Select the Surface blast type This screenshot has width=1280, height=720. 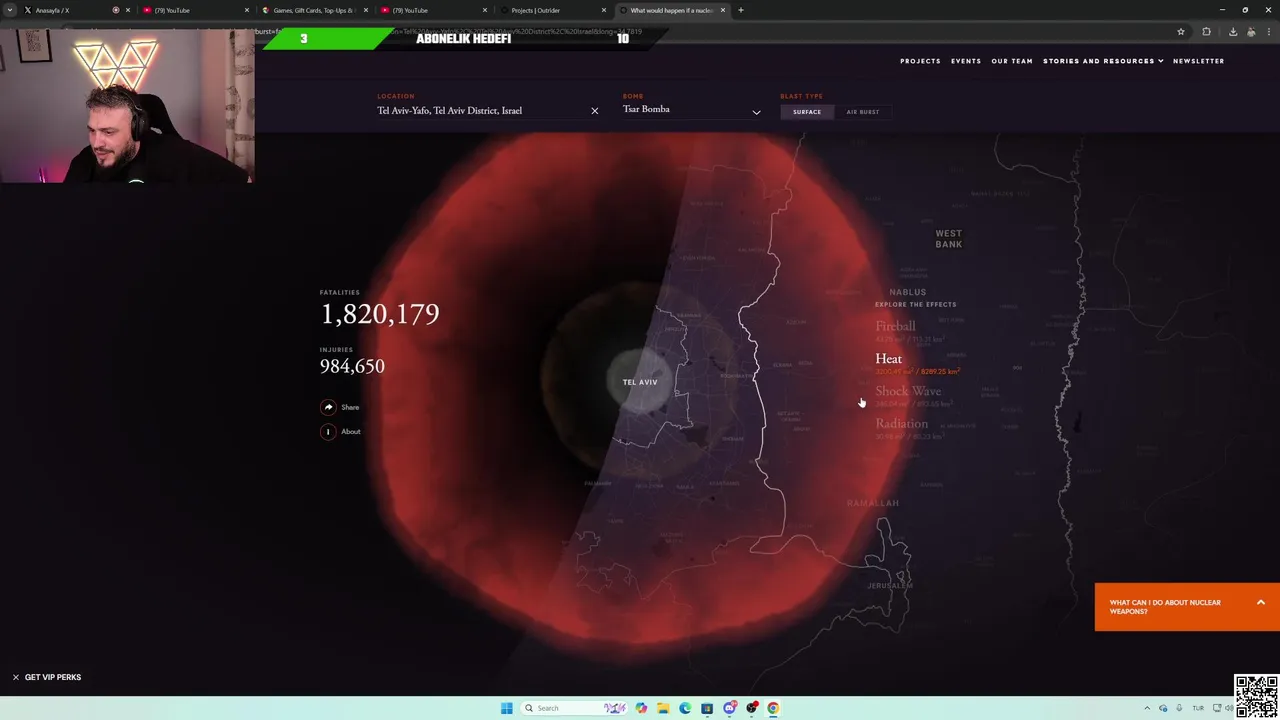click(x=807, y=112)
